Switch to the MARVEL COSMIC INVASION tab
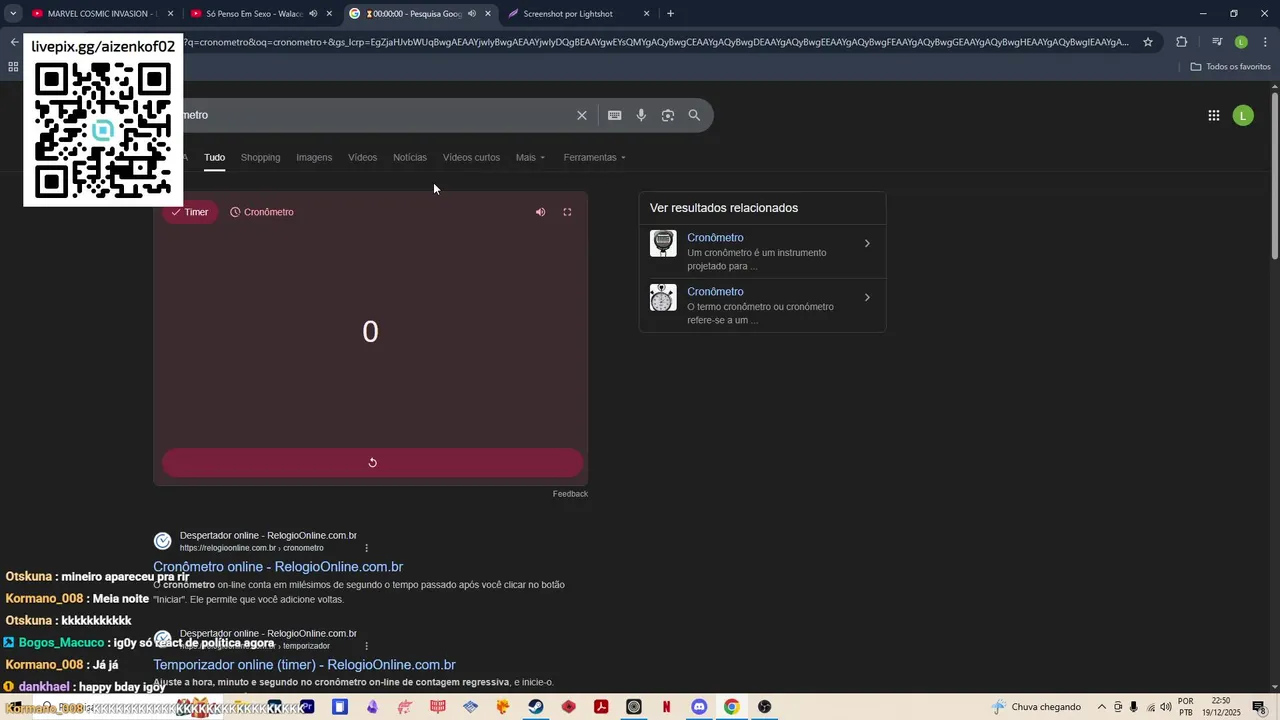The height and width of the screenshot is (720, 1280). [x=102, y=14]
